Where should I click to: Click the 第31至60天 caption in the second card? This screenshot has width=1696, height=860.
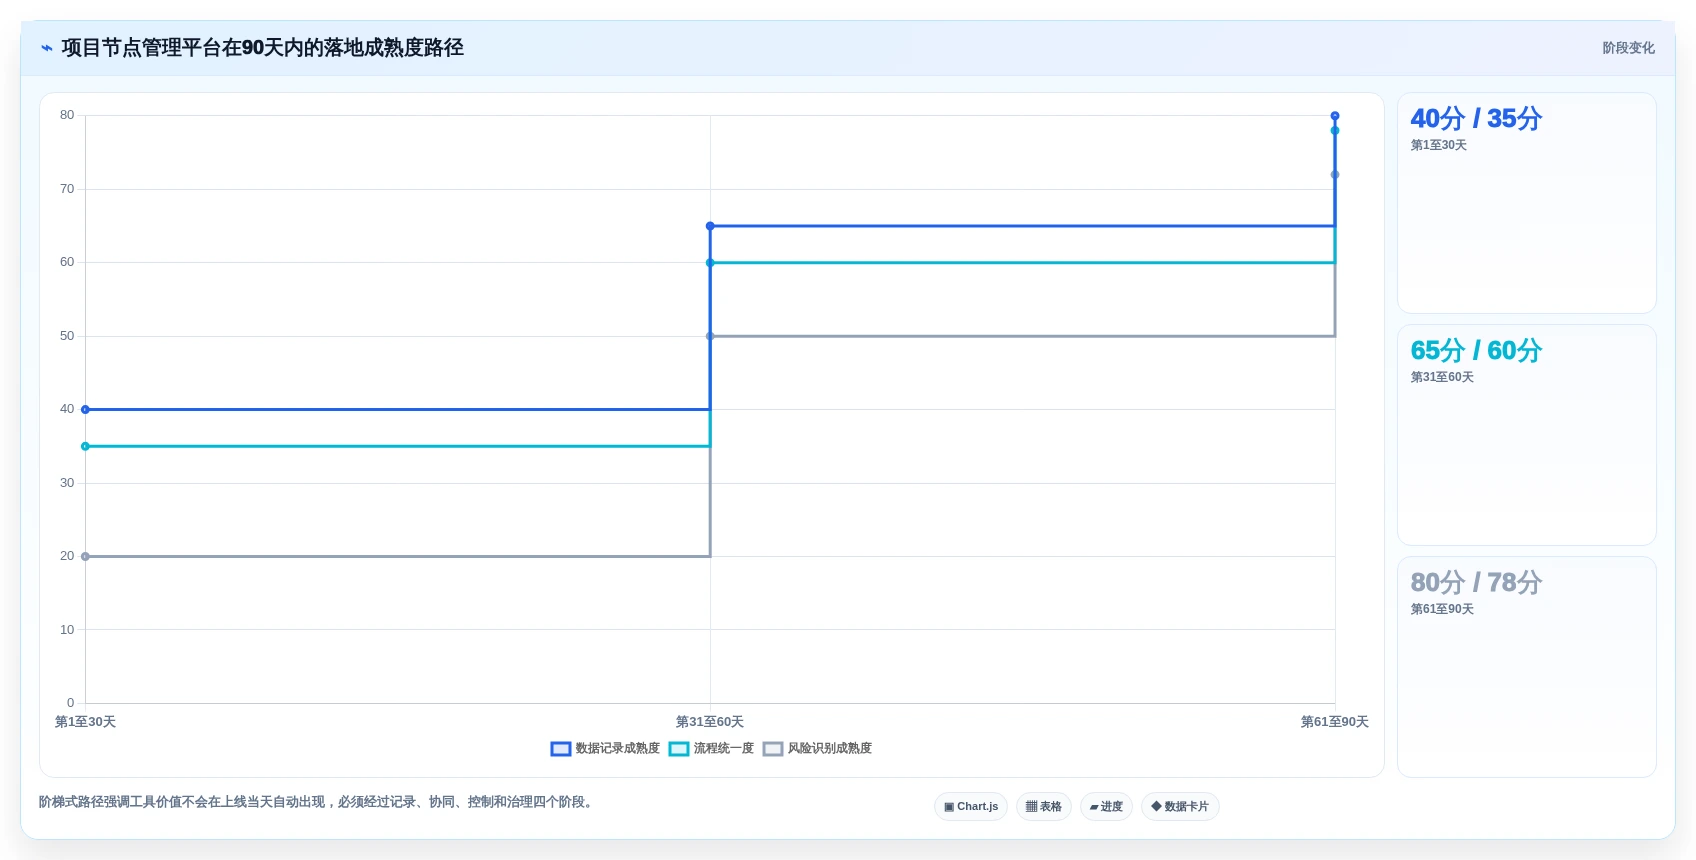click(1442, 377)
